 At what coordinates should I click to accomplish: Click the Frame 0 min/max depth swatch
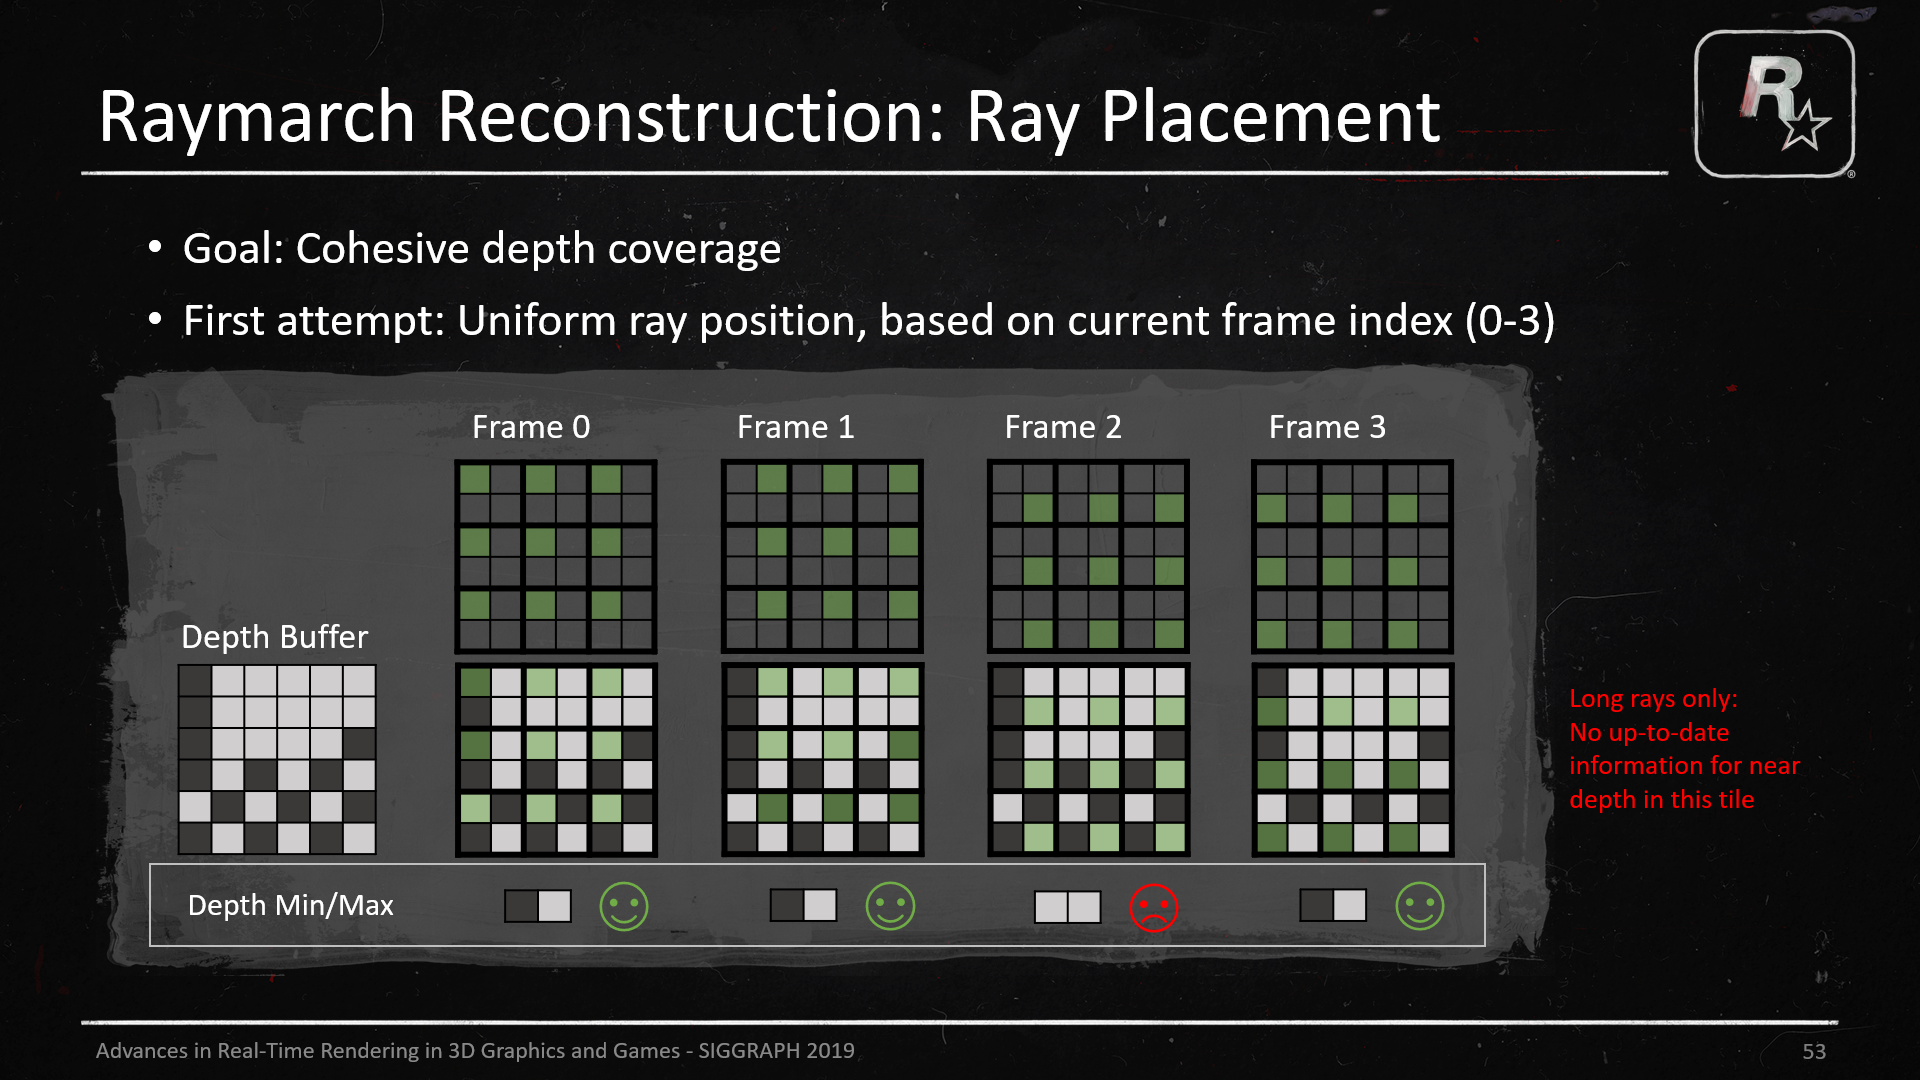(x=538, y=906)
